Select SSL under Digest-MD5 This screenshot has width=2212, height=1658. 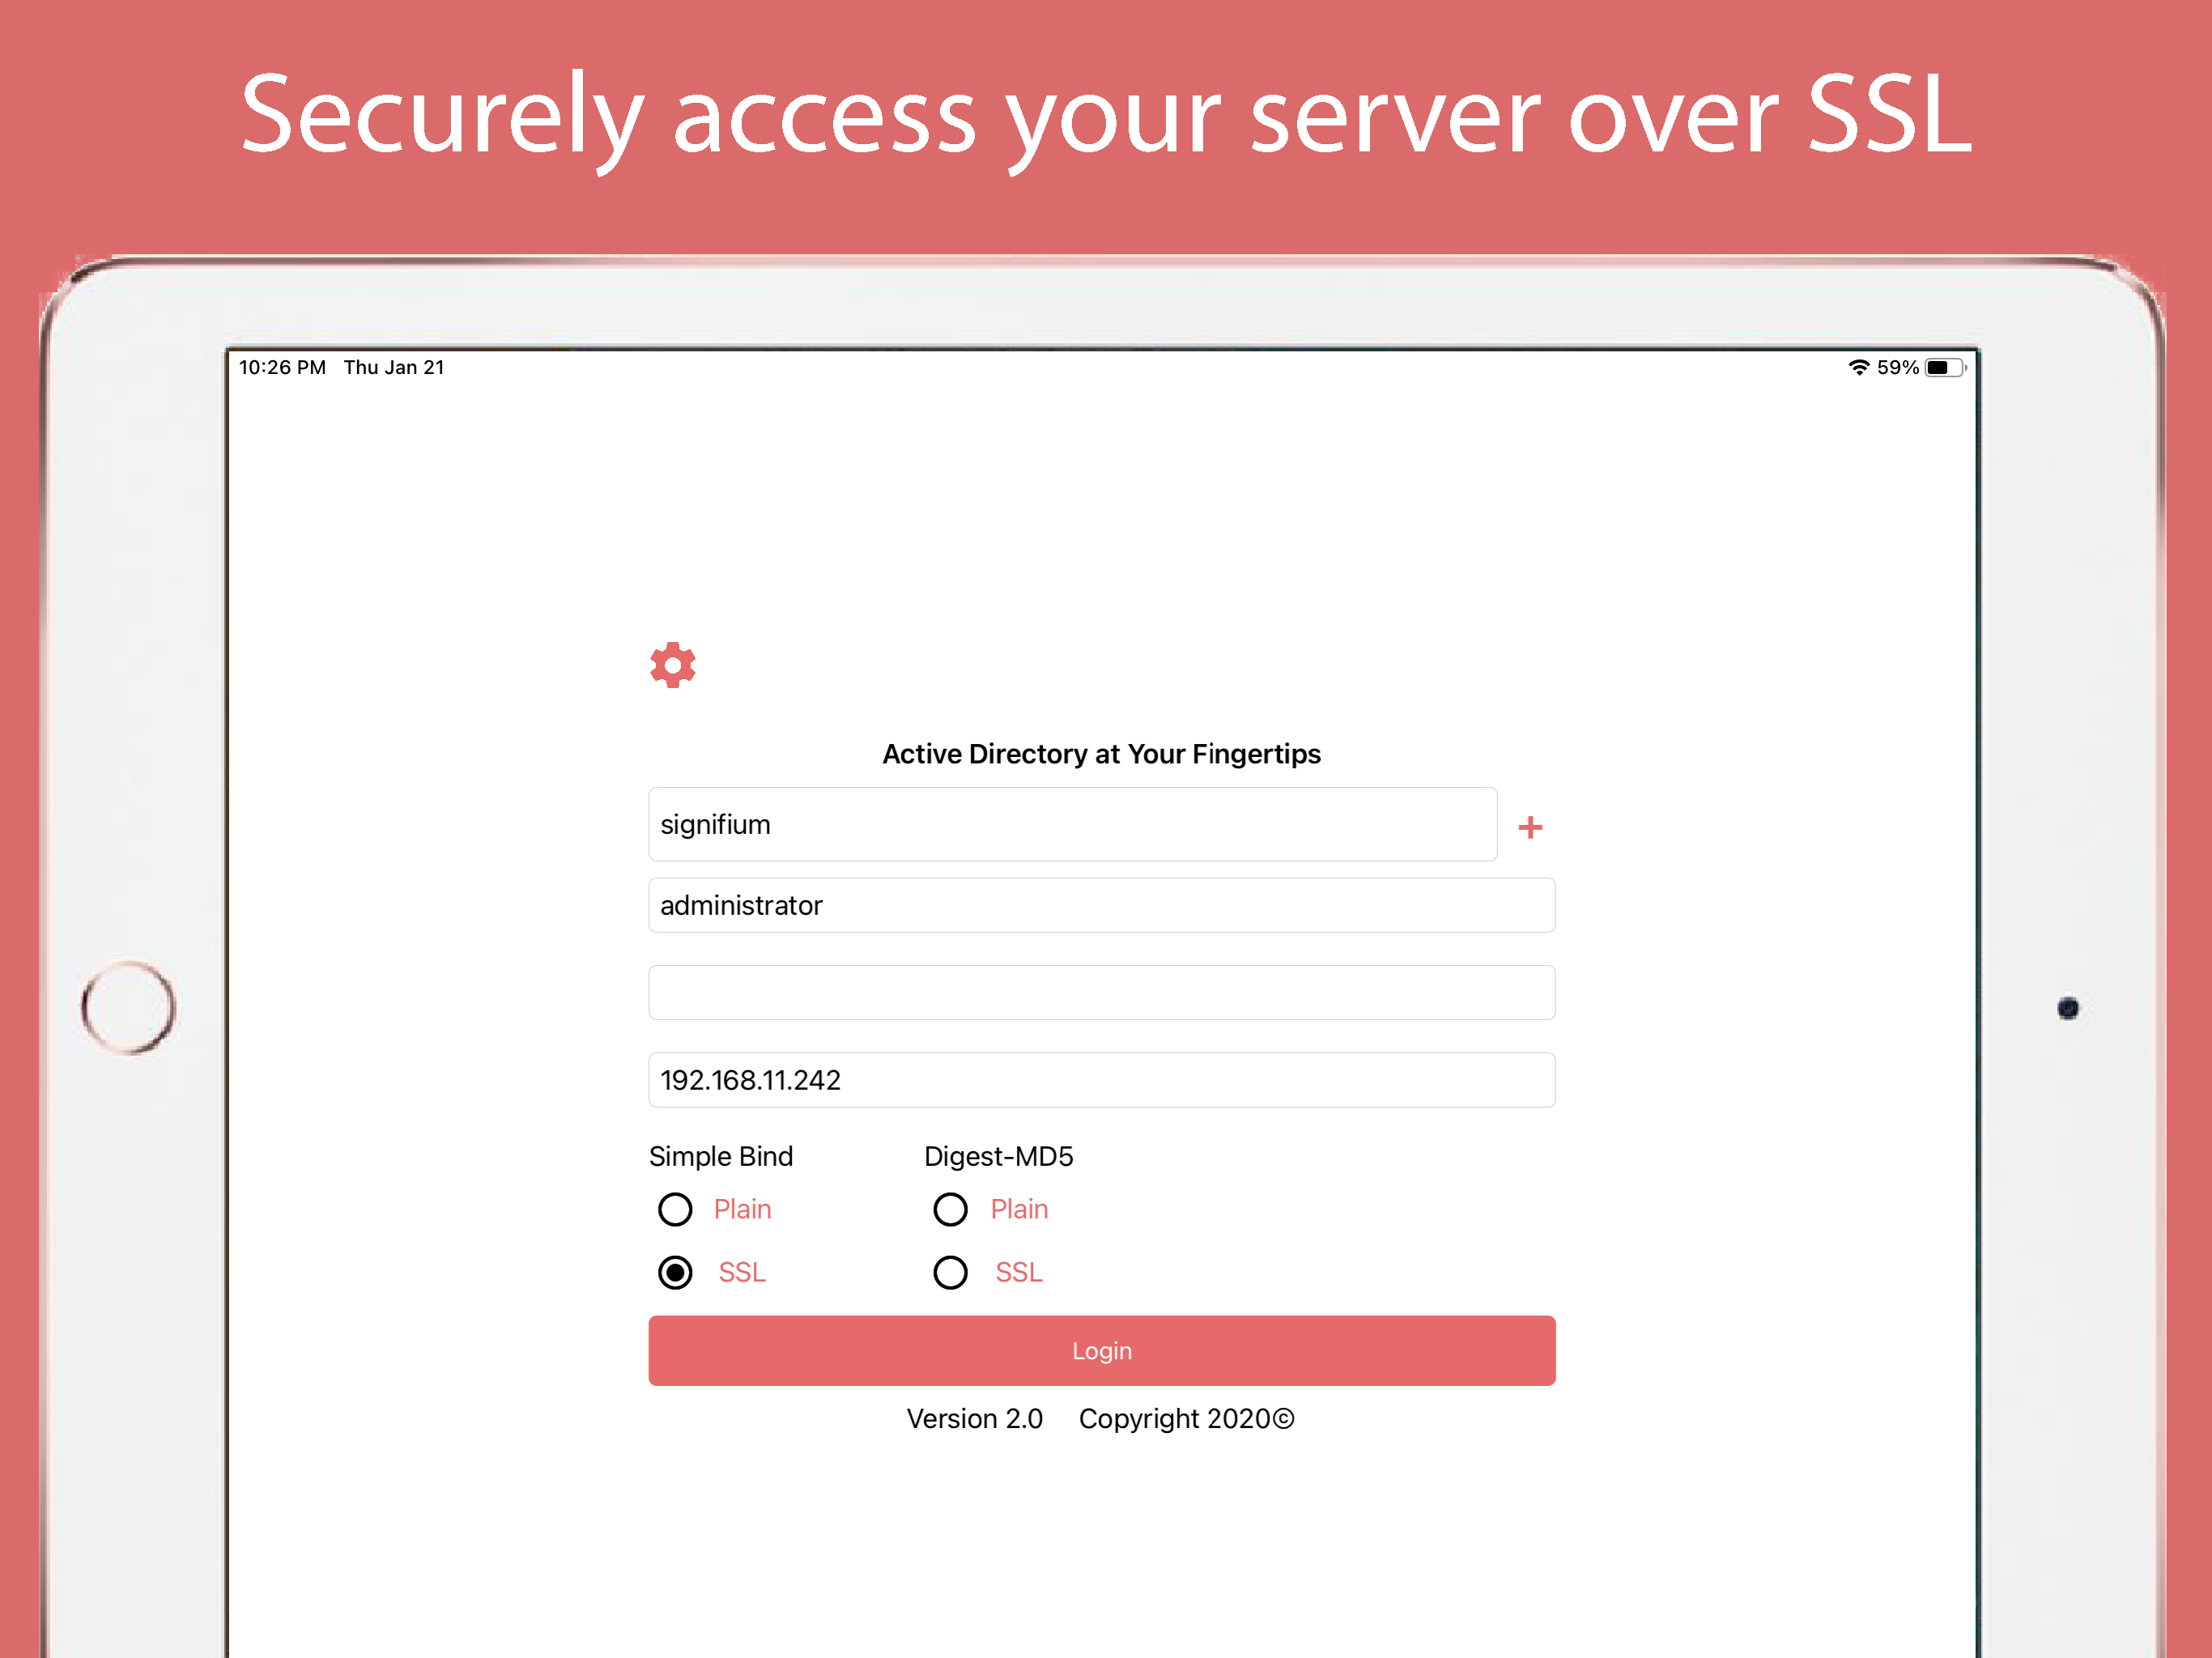pos(950,1272)
